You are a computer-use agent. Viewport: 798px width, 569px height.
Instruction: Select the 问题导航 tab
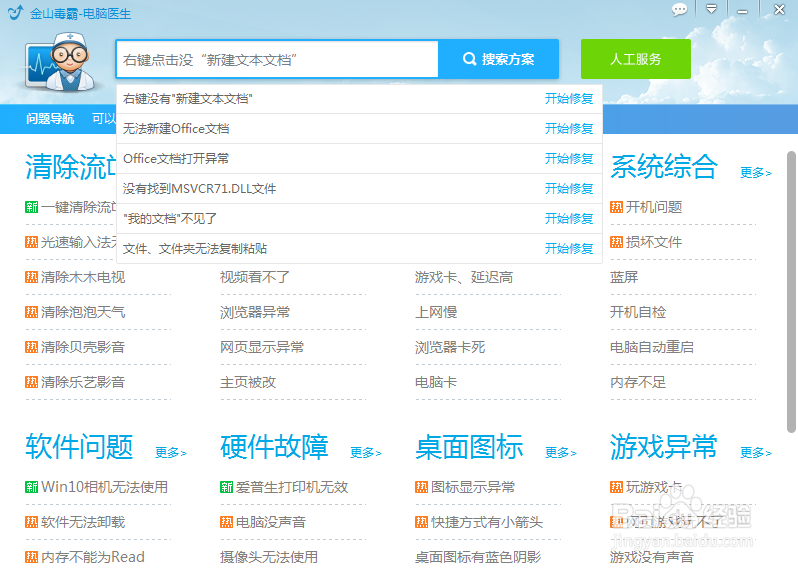[50, 119]
